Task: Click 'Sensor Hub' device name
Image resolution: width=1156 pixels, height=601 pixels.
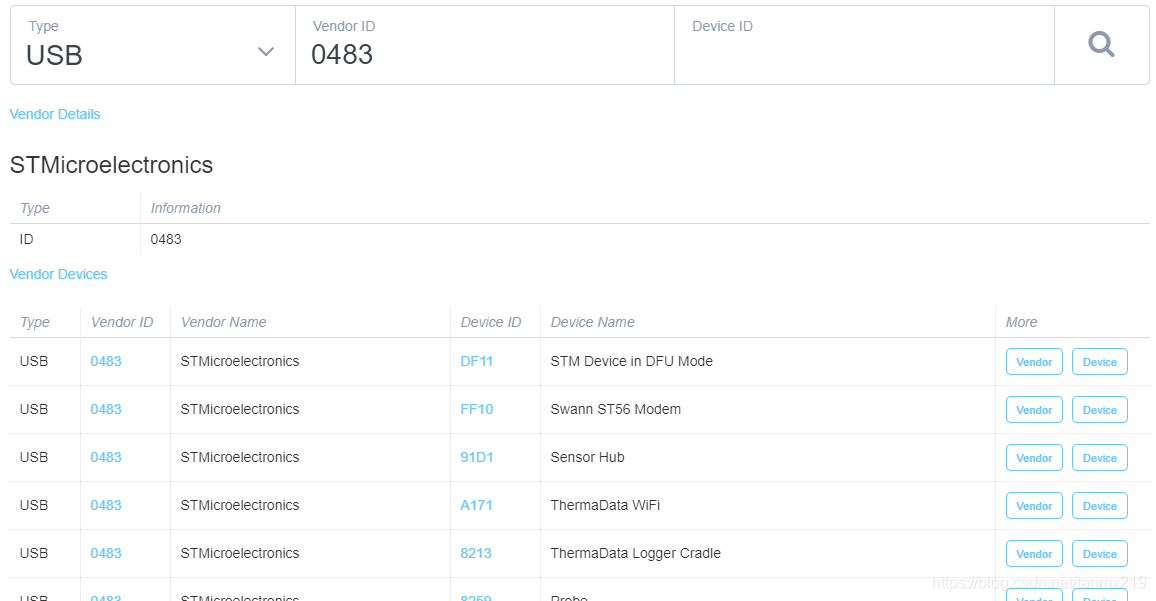Action: pos(587,457)
